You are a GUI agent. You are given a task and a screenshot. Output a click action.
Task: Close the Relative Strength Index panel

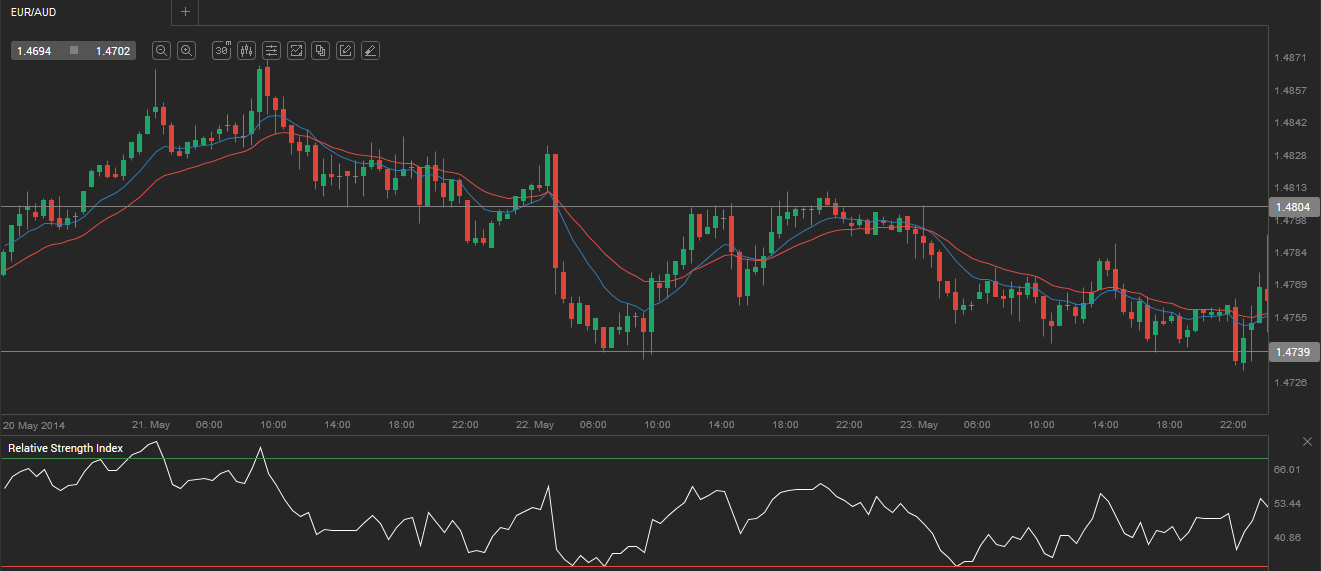tap(1307, 441)
